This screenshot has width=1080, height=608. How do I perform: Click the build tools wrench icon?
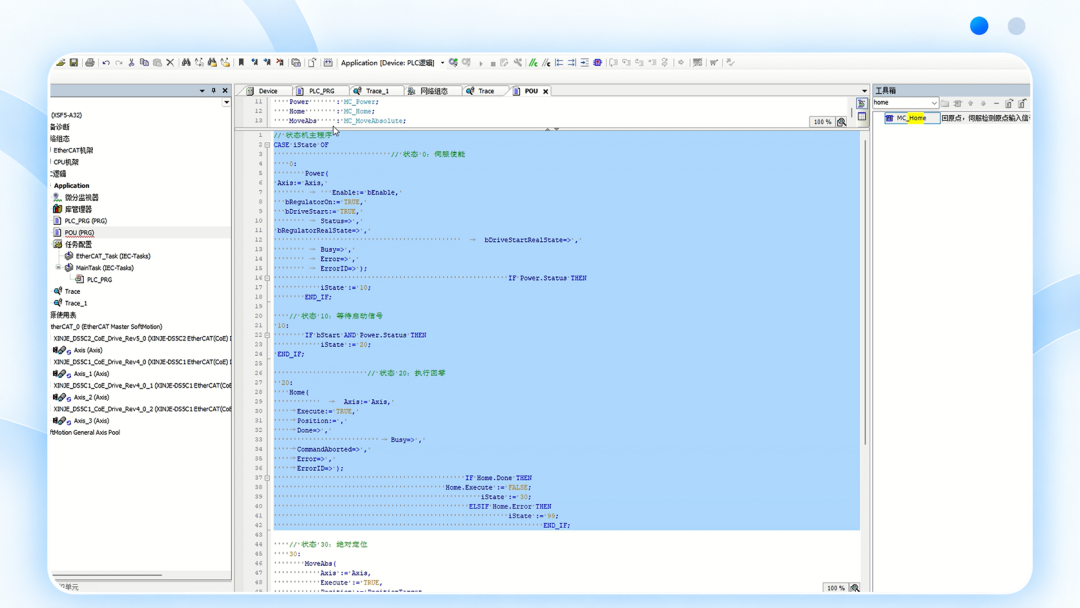click(517, 63)
